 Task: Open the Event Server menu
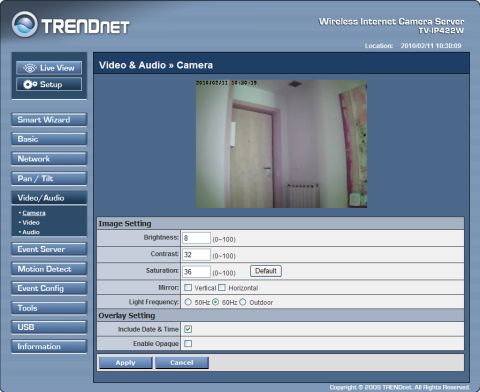point(49,249)
